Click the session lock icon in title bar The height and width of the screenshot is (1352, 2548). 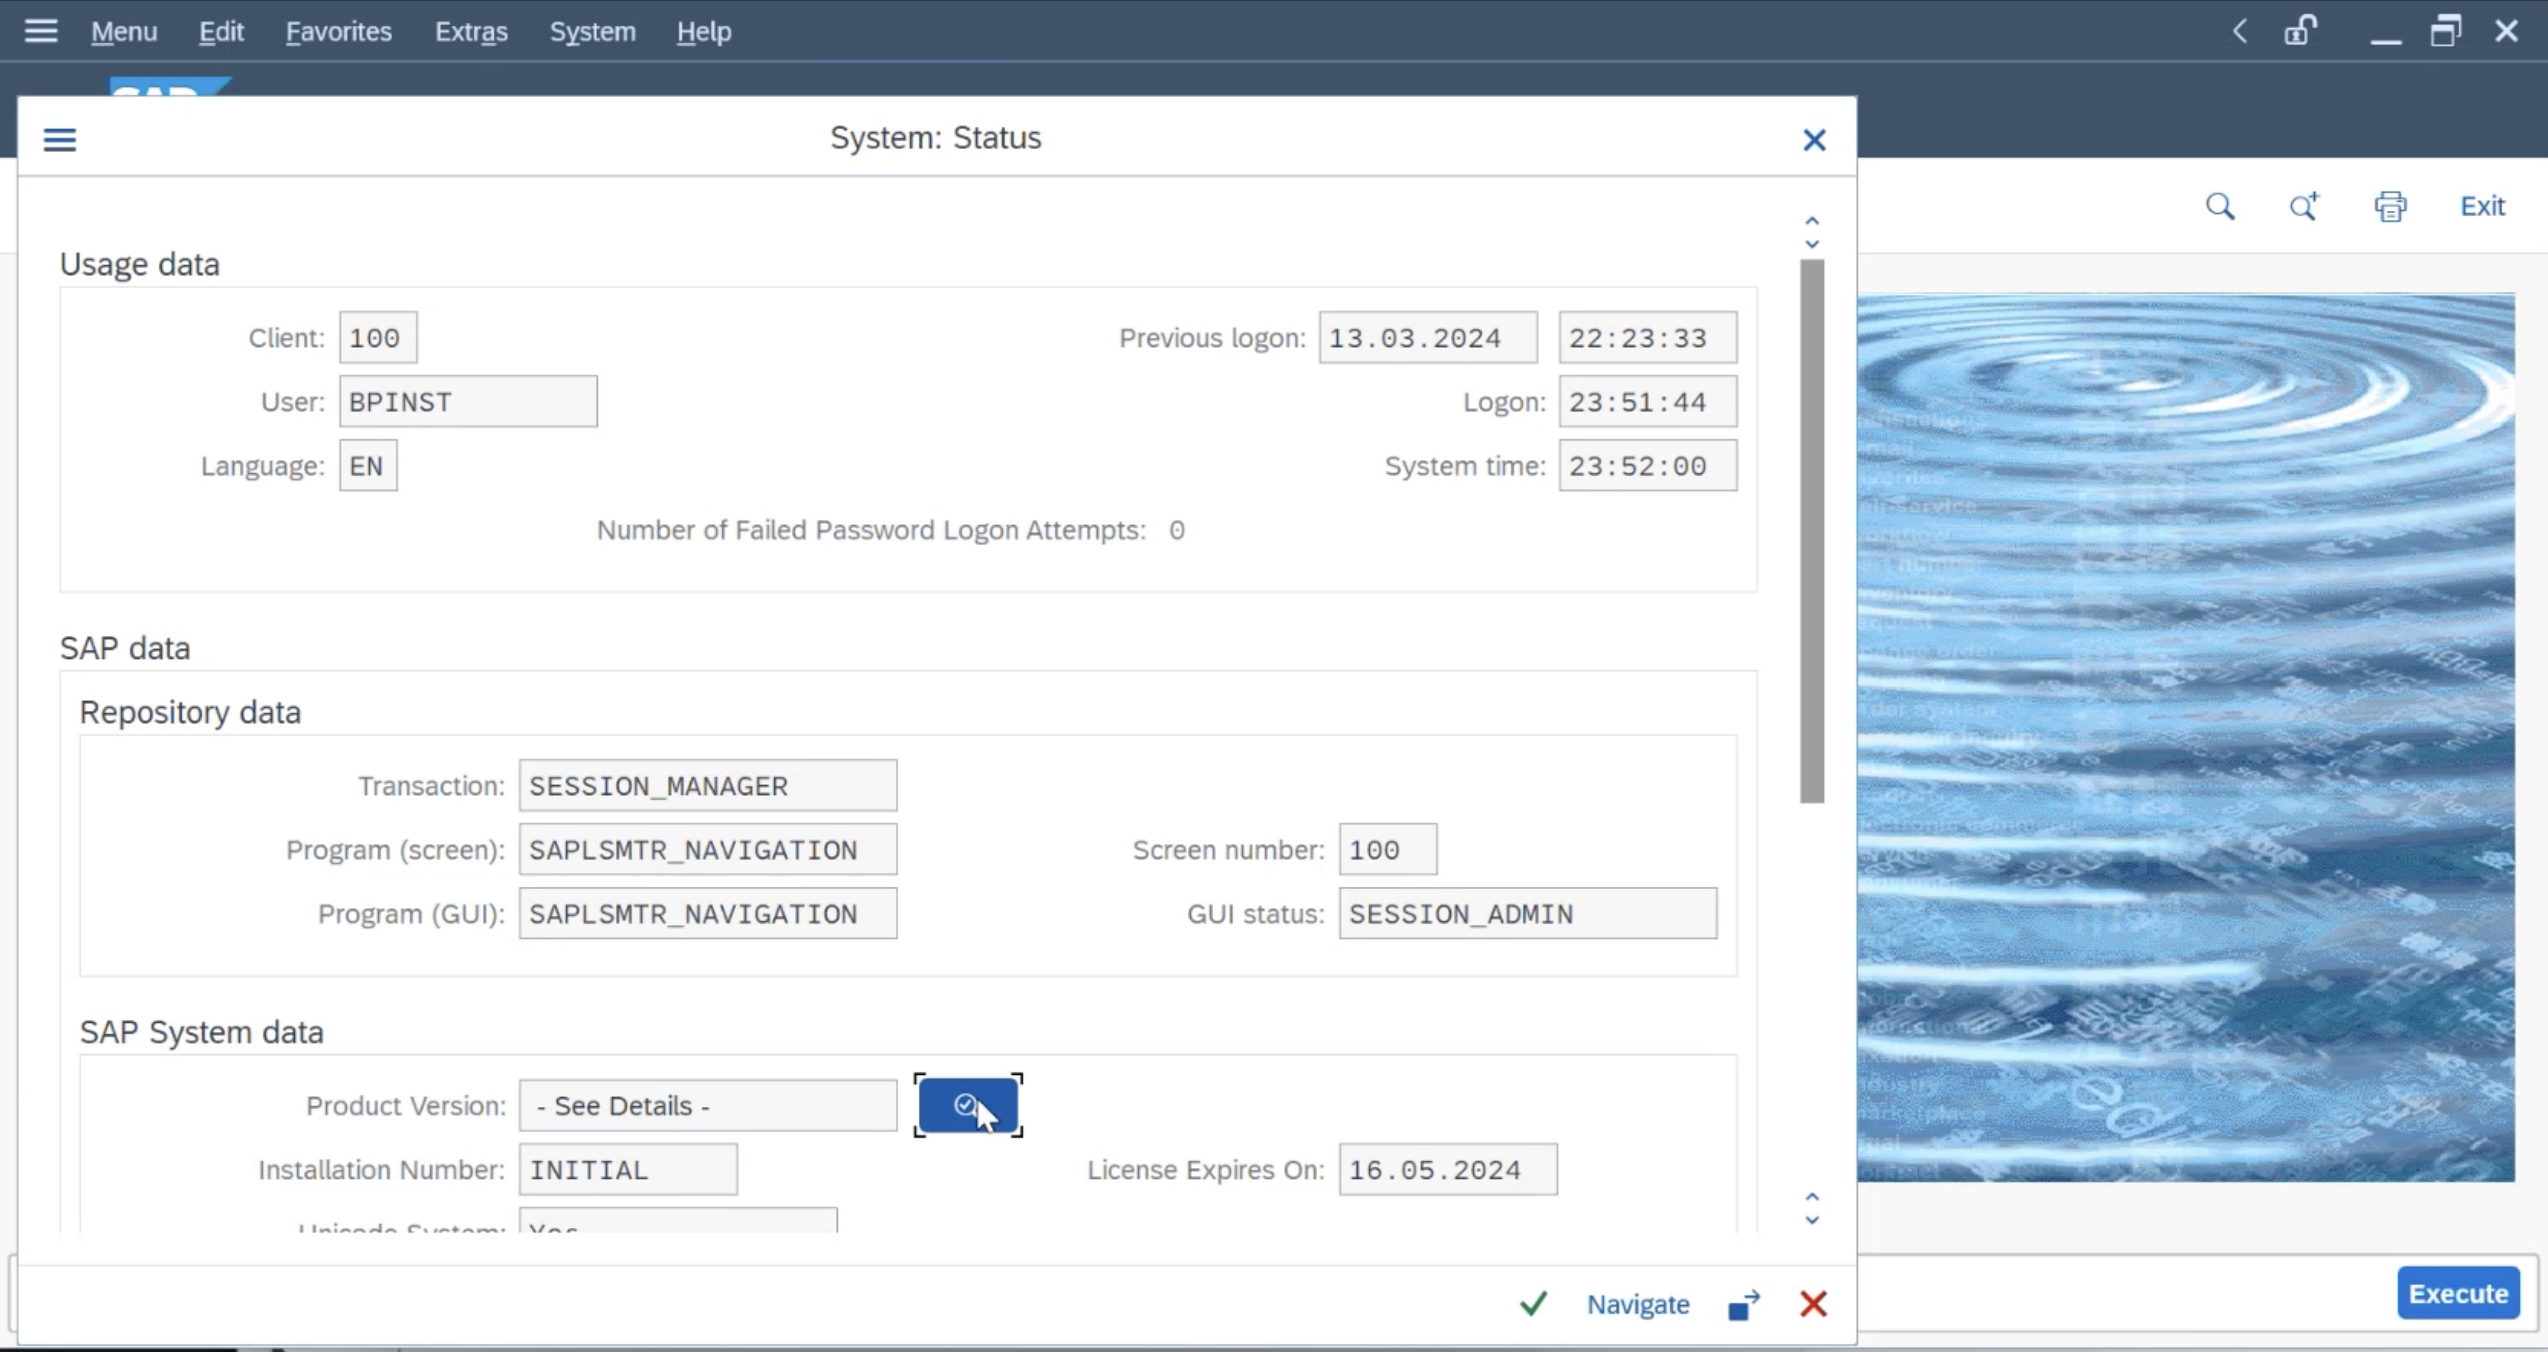2301,30
